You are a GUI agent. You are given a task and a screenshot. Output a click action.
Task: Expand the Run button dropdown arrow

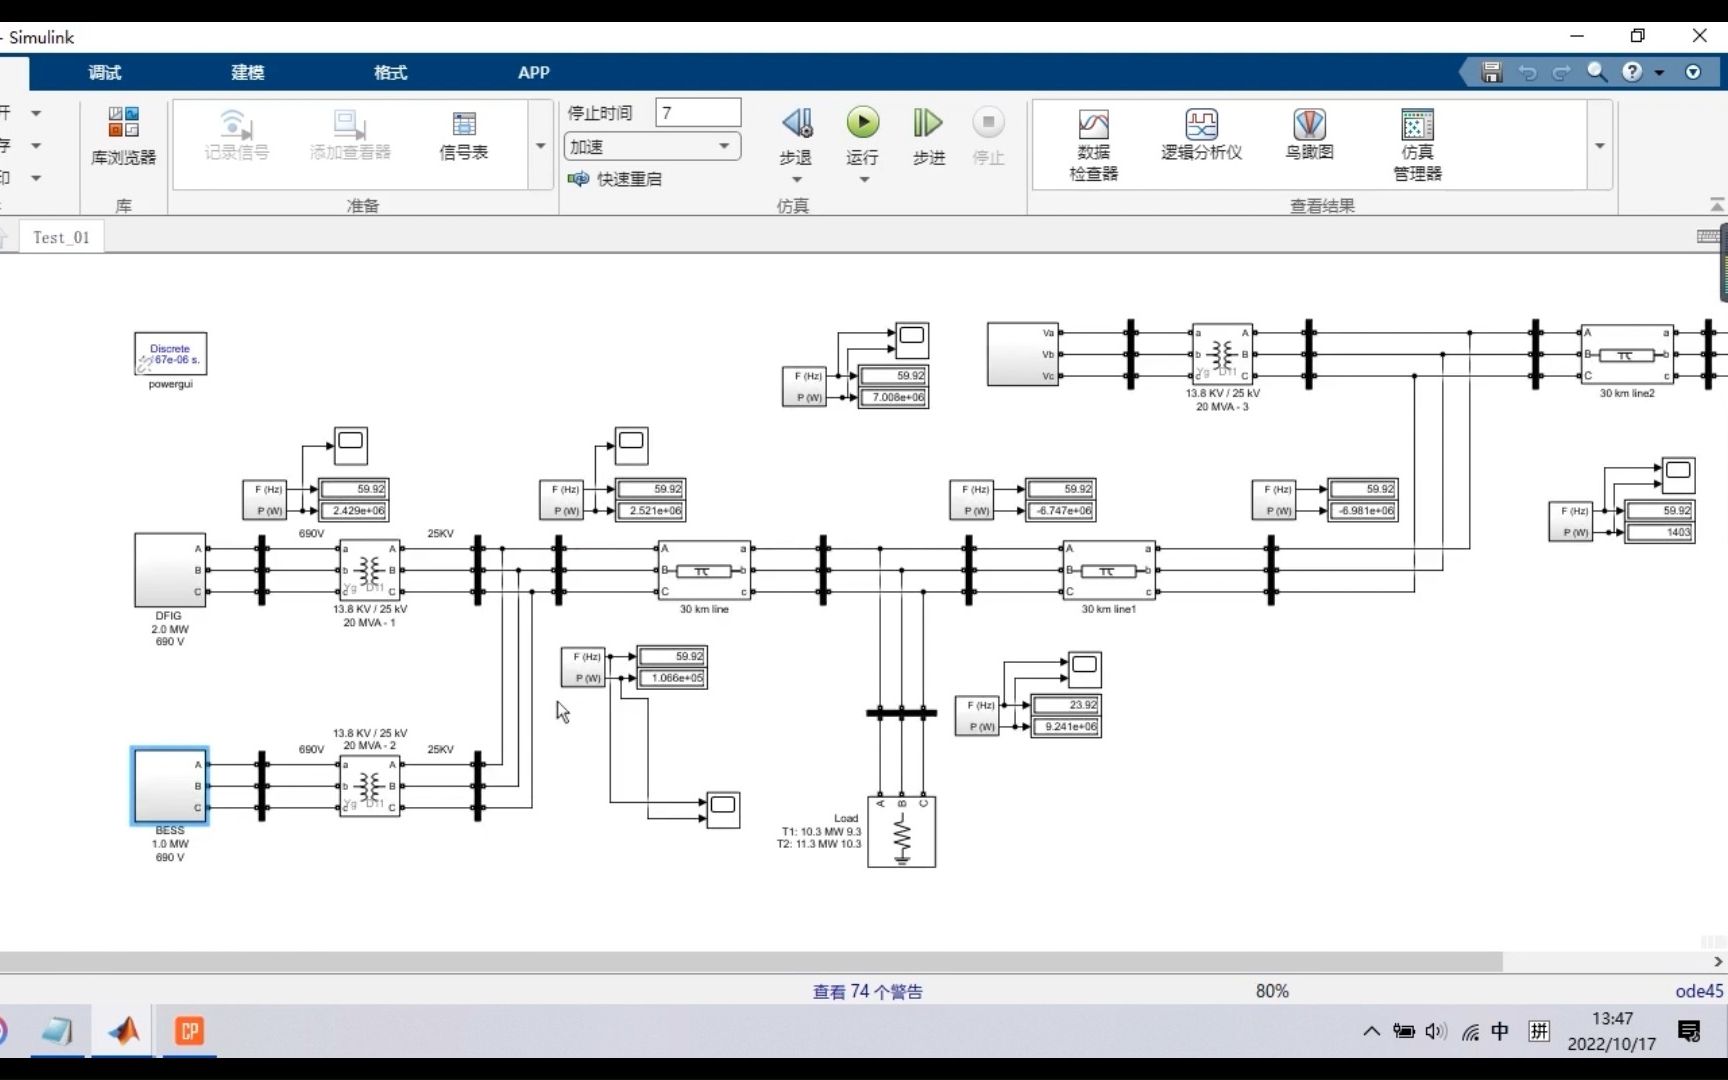coord(864,180)
